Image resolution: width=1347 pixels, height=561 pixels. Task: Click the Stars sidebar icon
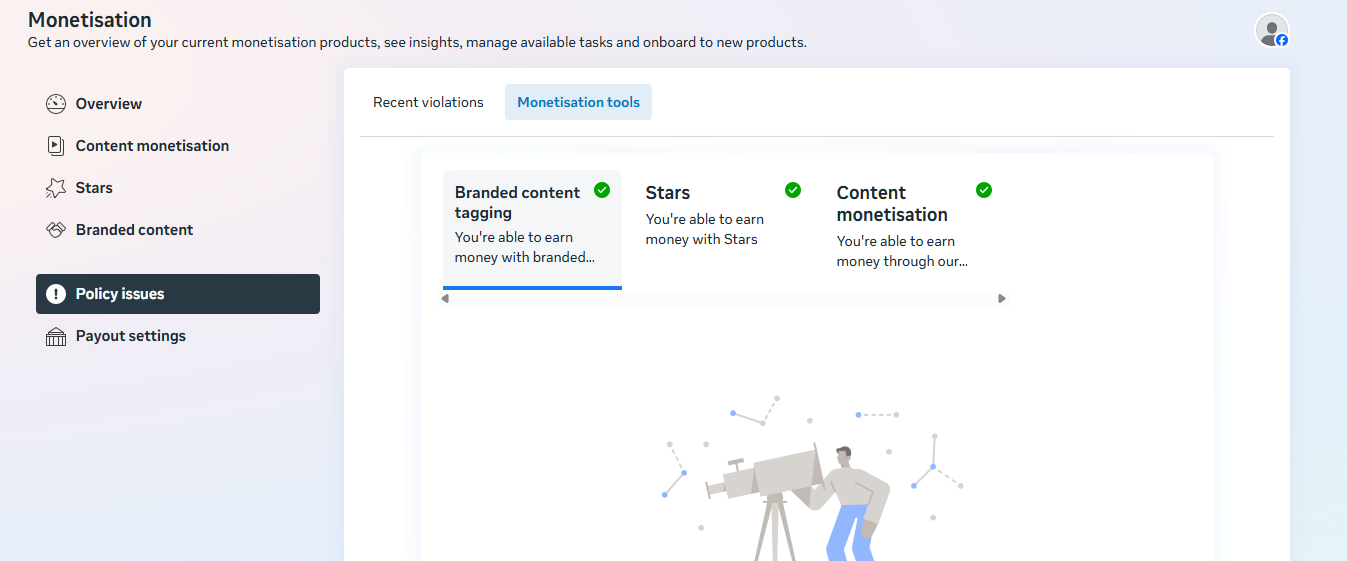(x=56, y=188)
